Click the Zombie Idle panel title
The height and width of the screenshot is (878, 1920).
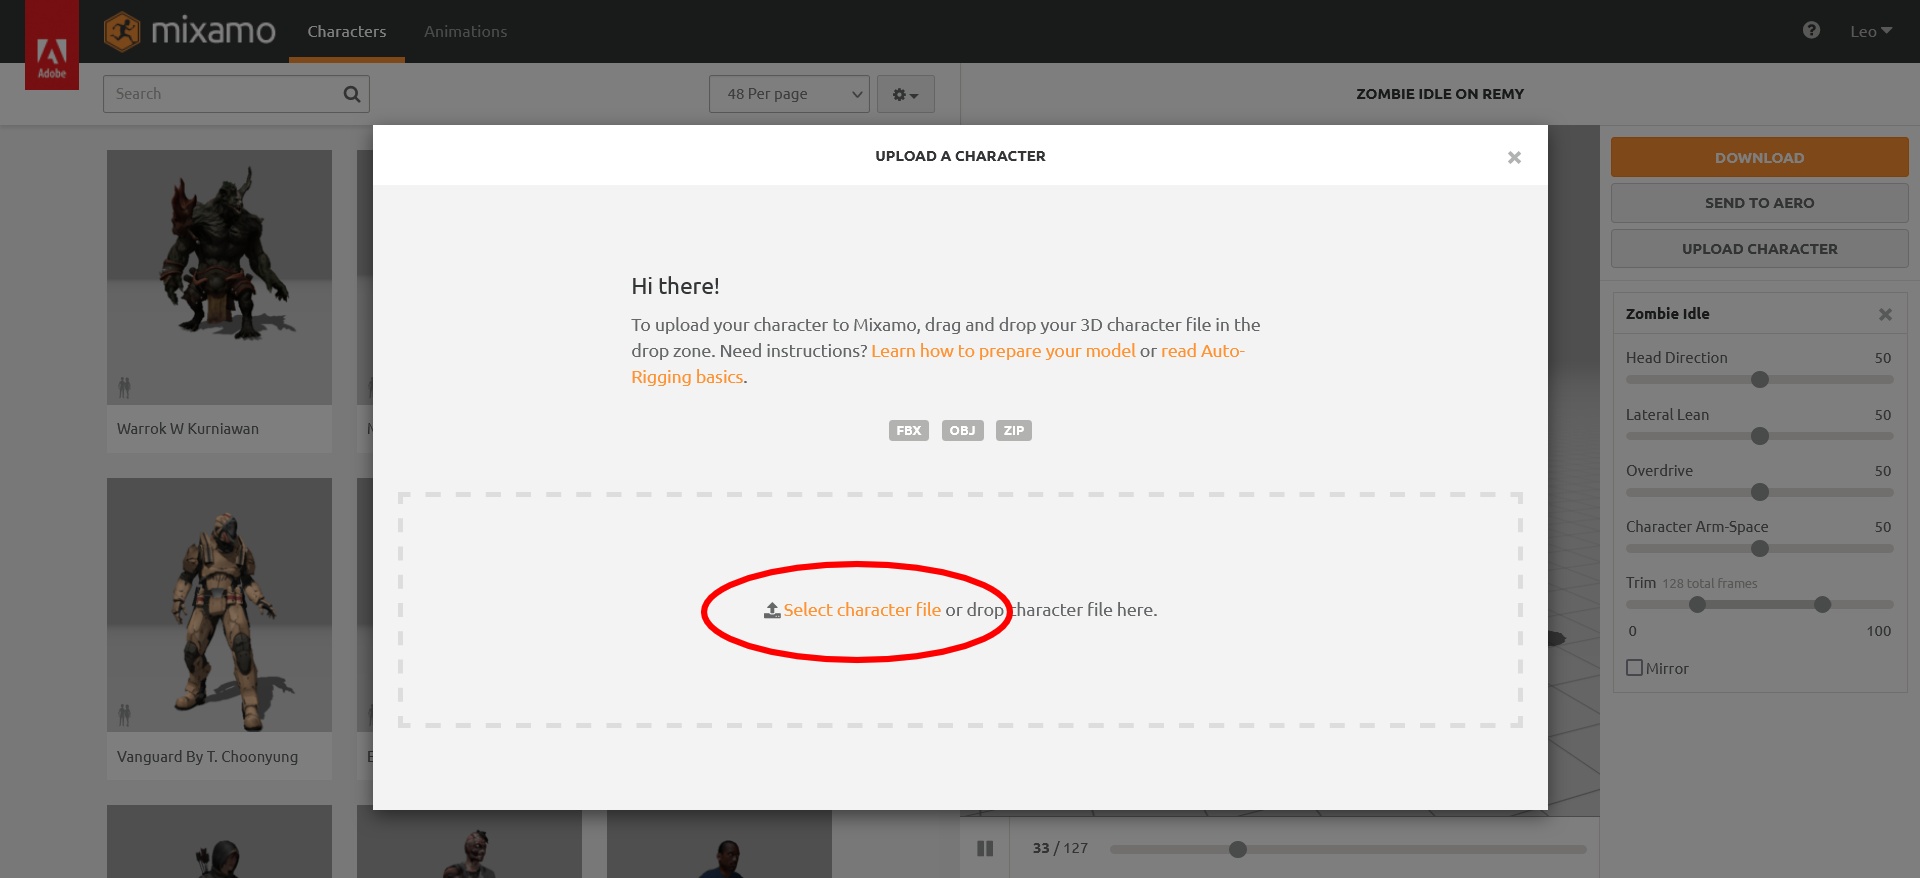click(x=1667, y=314)
